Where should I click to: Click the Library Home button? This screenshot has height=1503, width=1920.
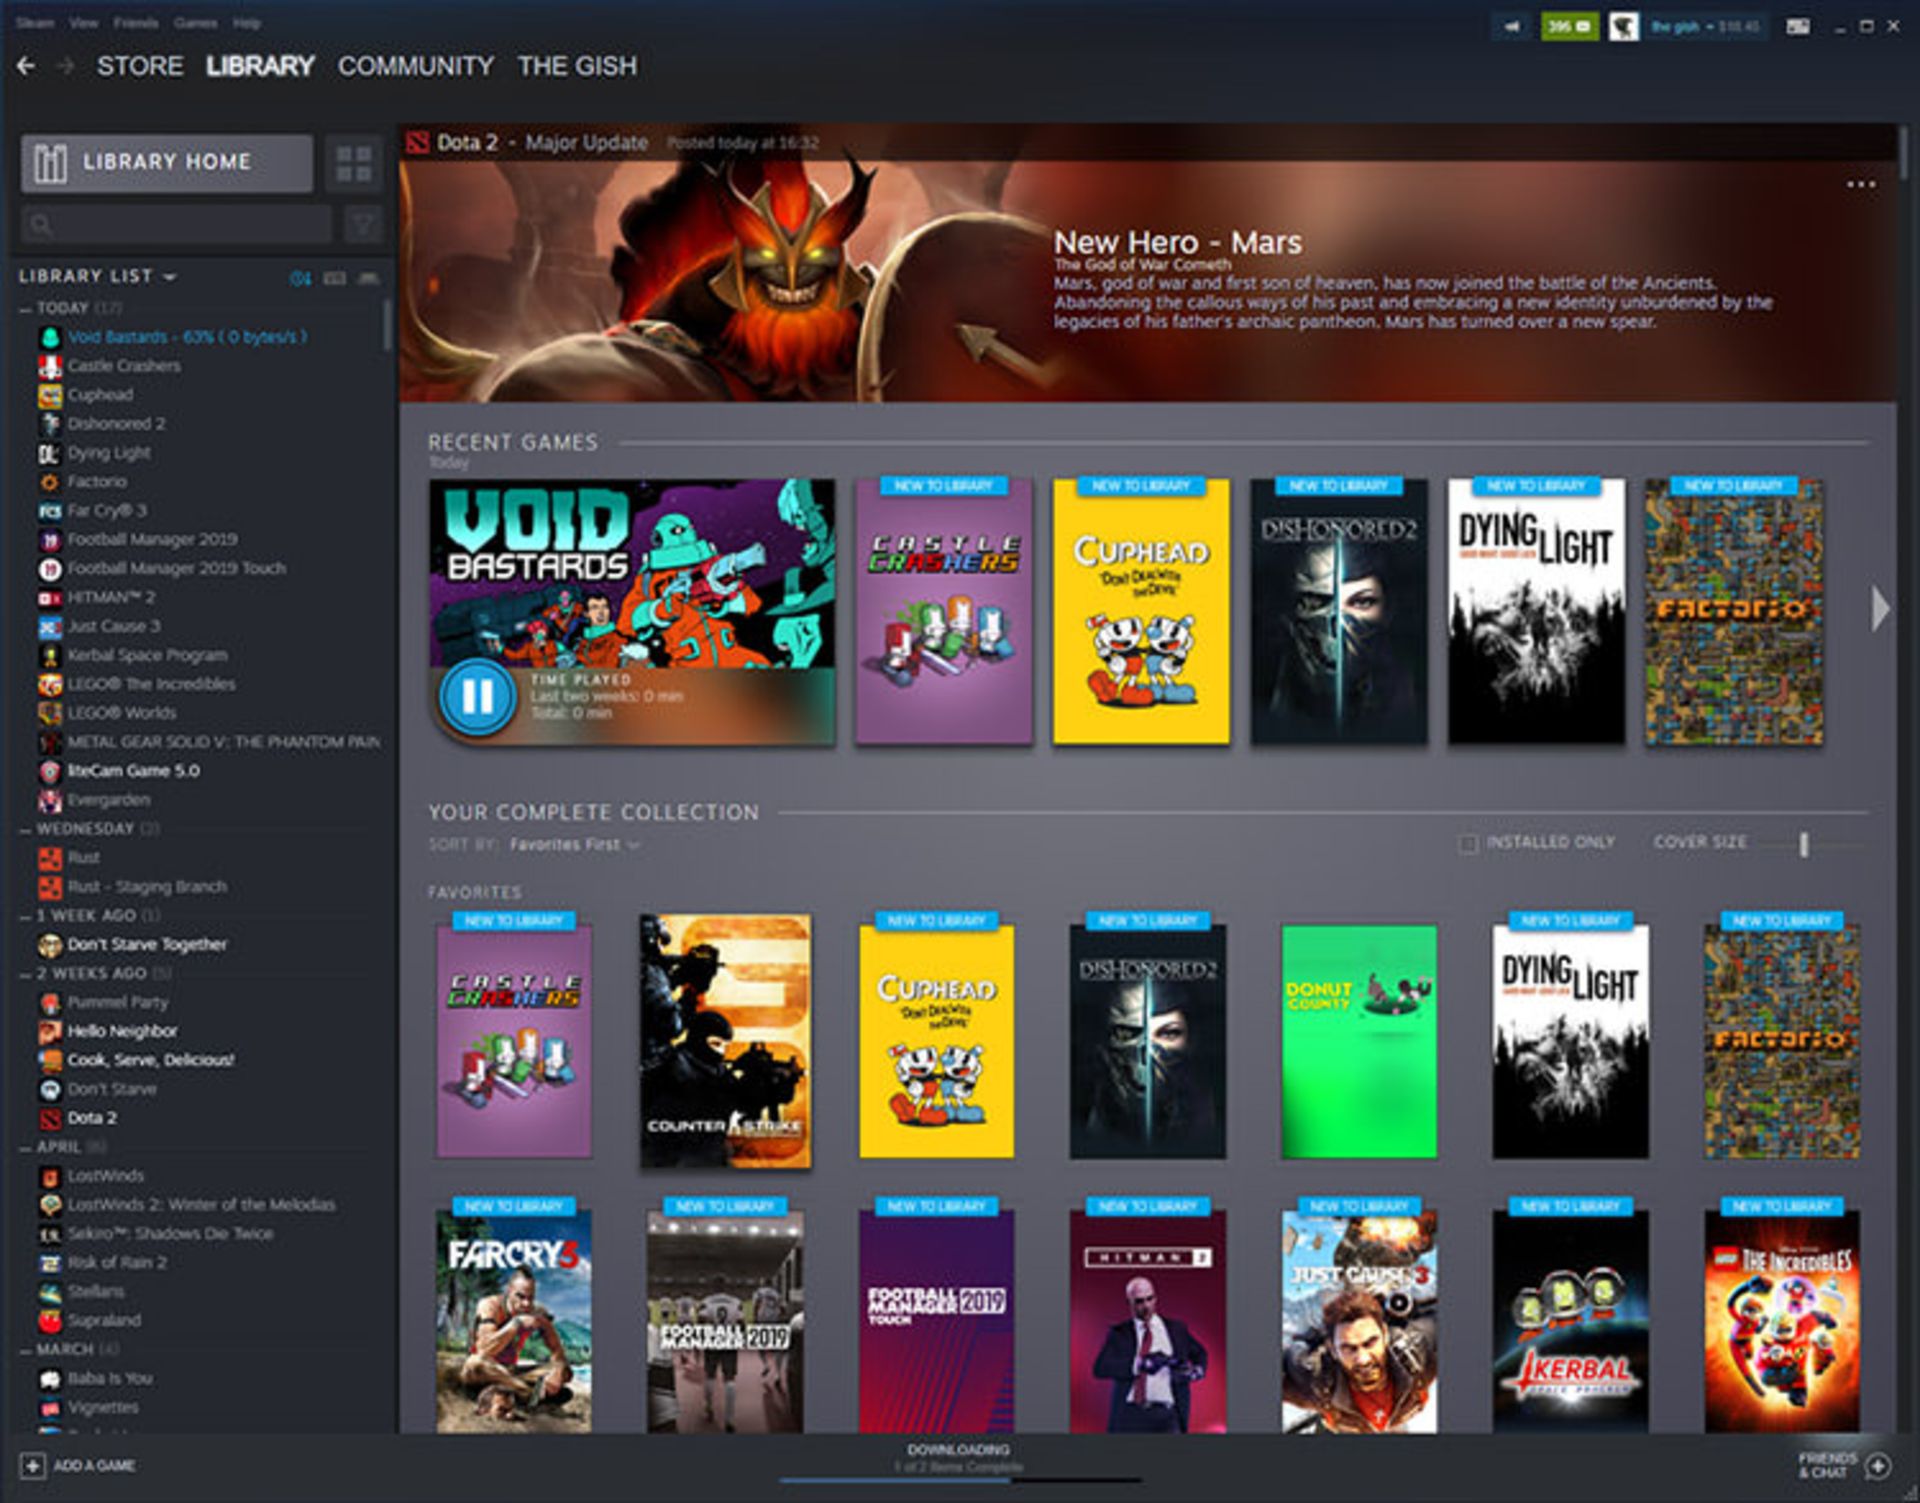[166, 161]
